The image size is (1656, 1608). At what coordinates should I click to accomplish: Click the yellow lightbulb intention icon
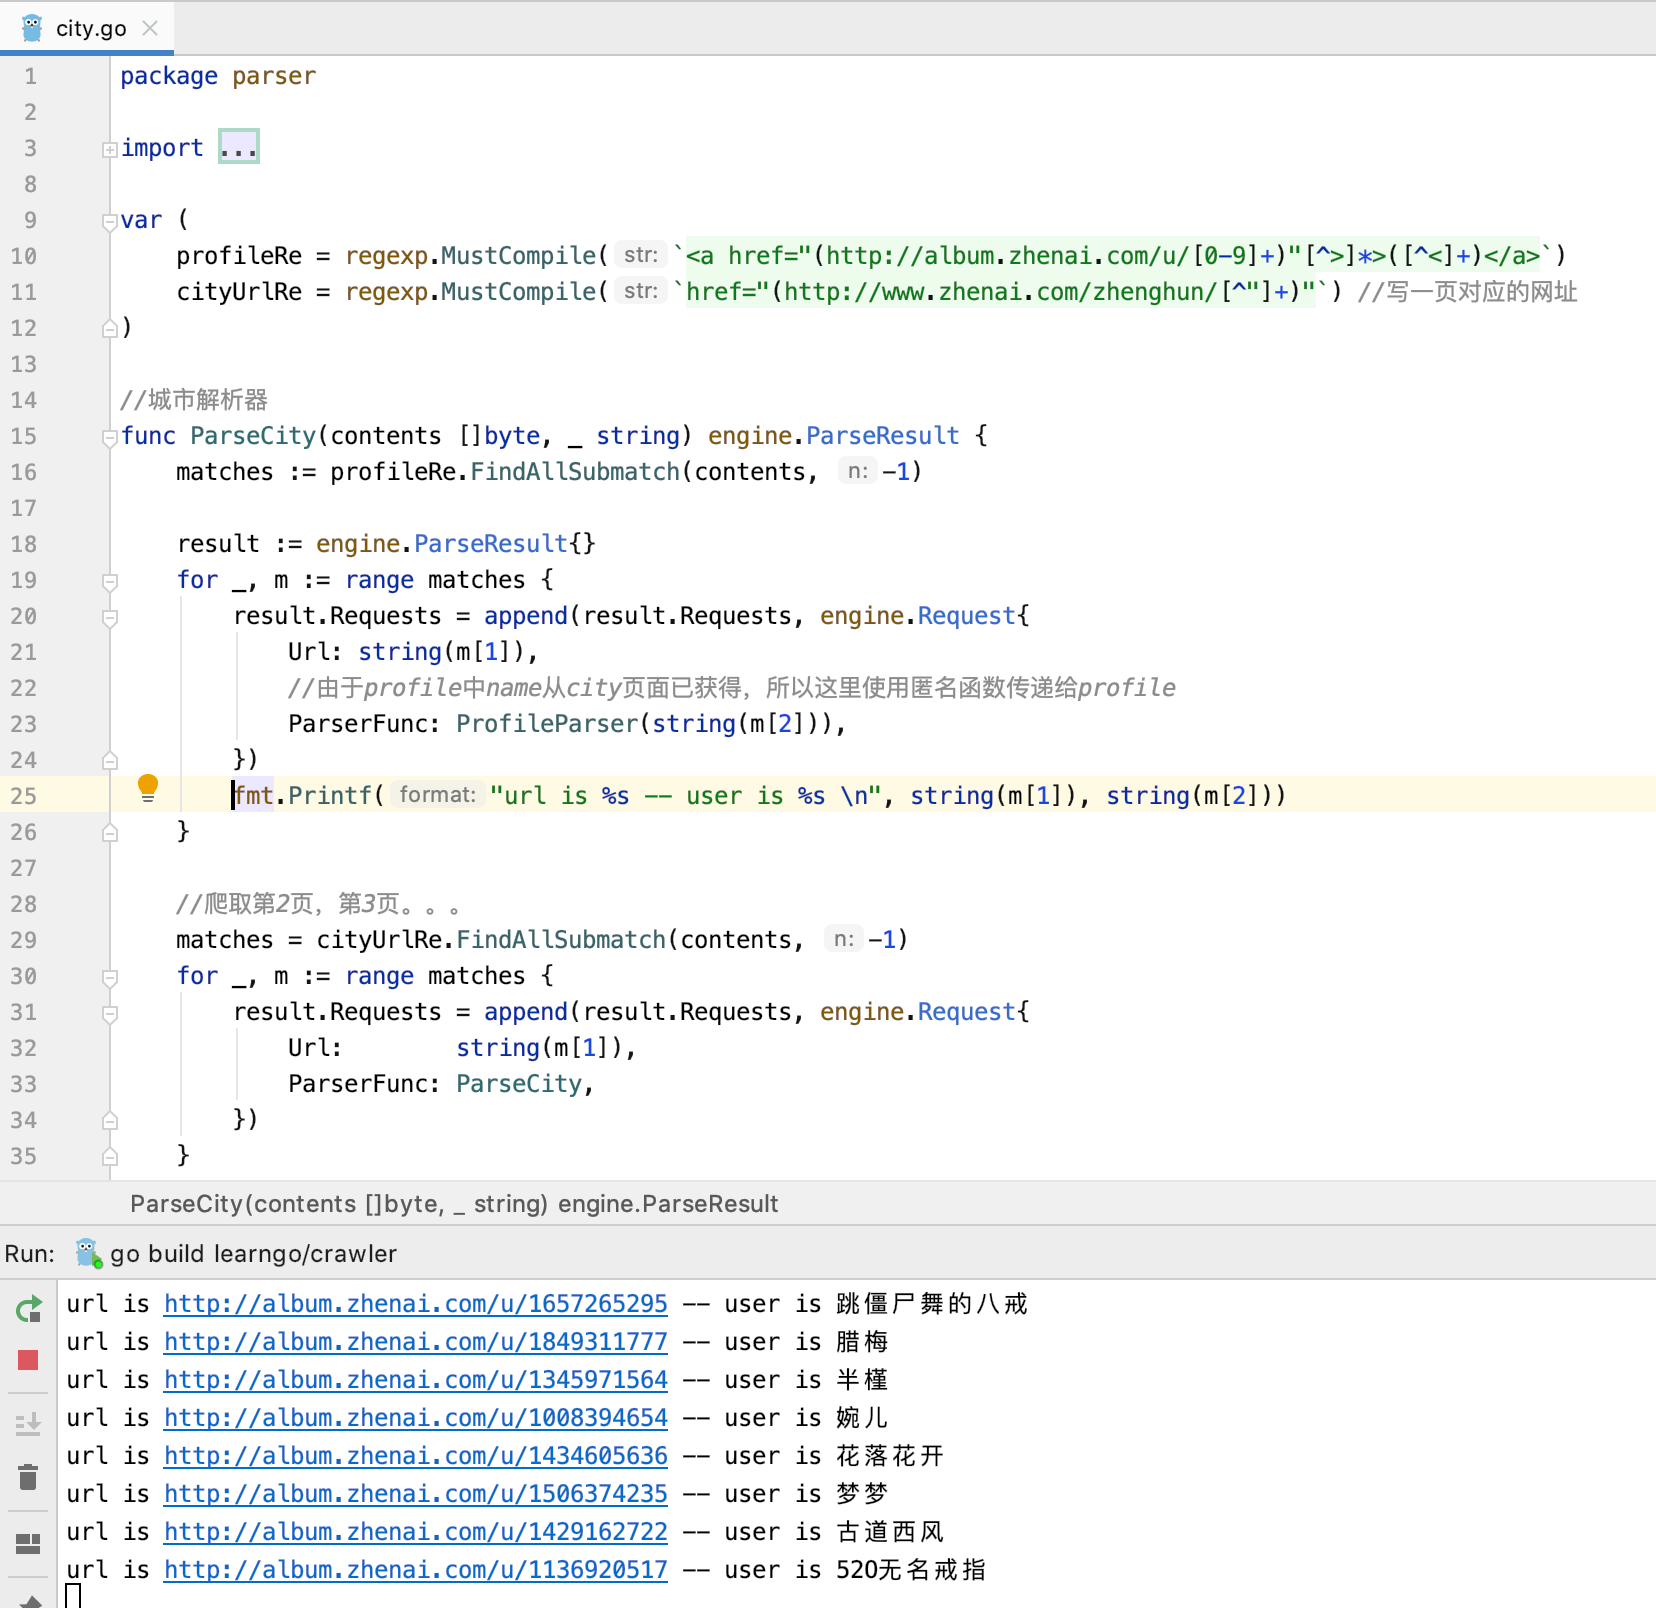coord(148,788)
